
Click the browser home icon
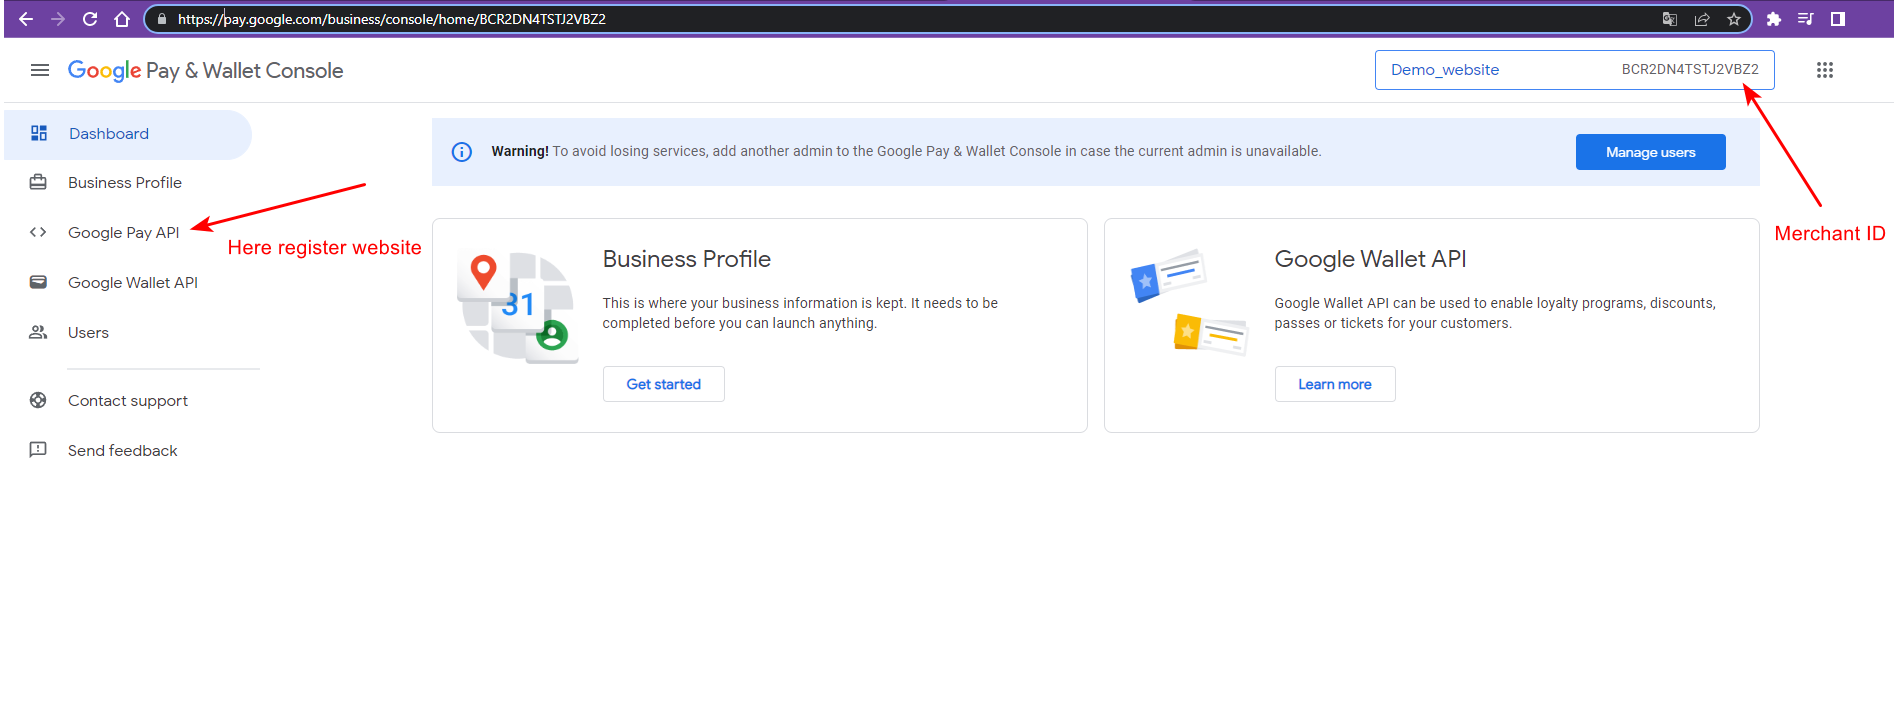pos(122,19)
